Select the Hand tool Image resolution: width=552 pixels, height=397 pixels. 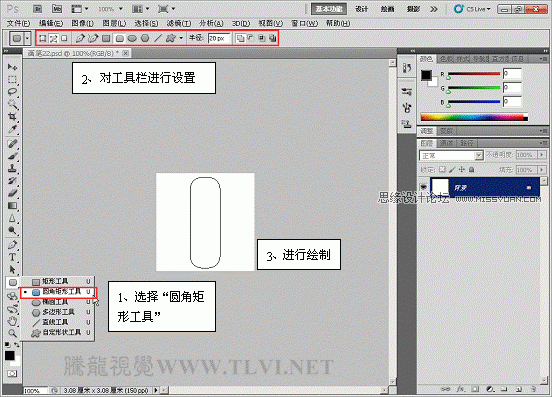[x=12, y=321]
